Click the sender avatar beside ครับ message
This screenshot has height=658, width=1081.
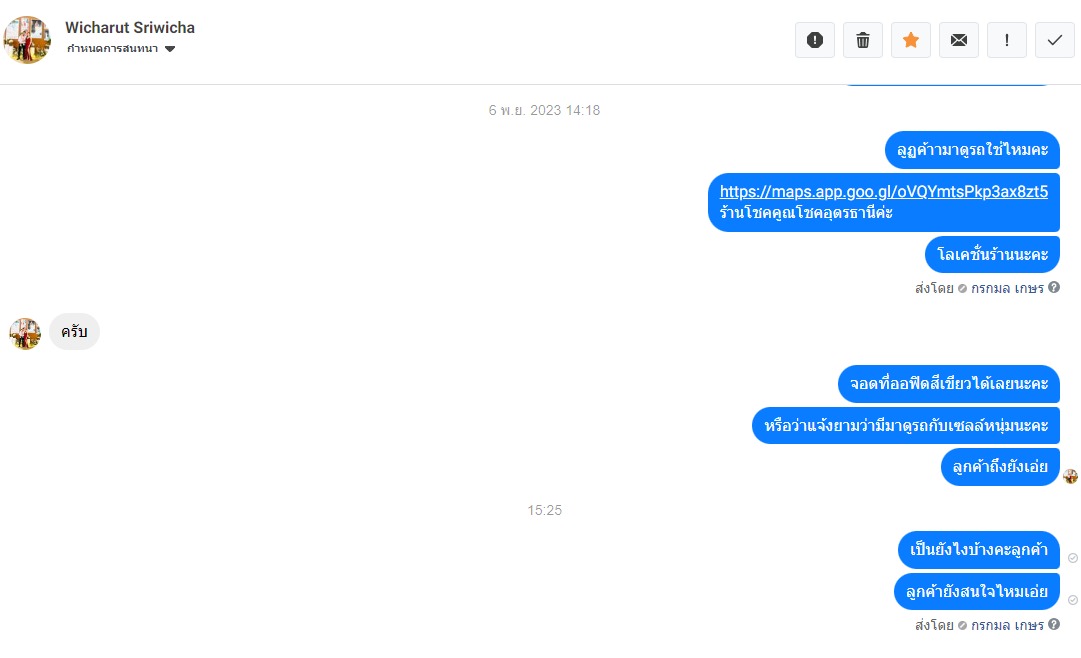[x=25, y=334]
